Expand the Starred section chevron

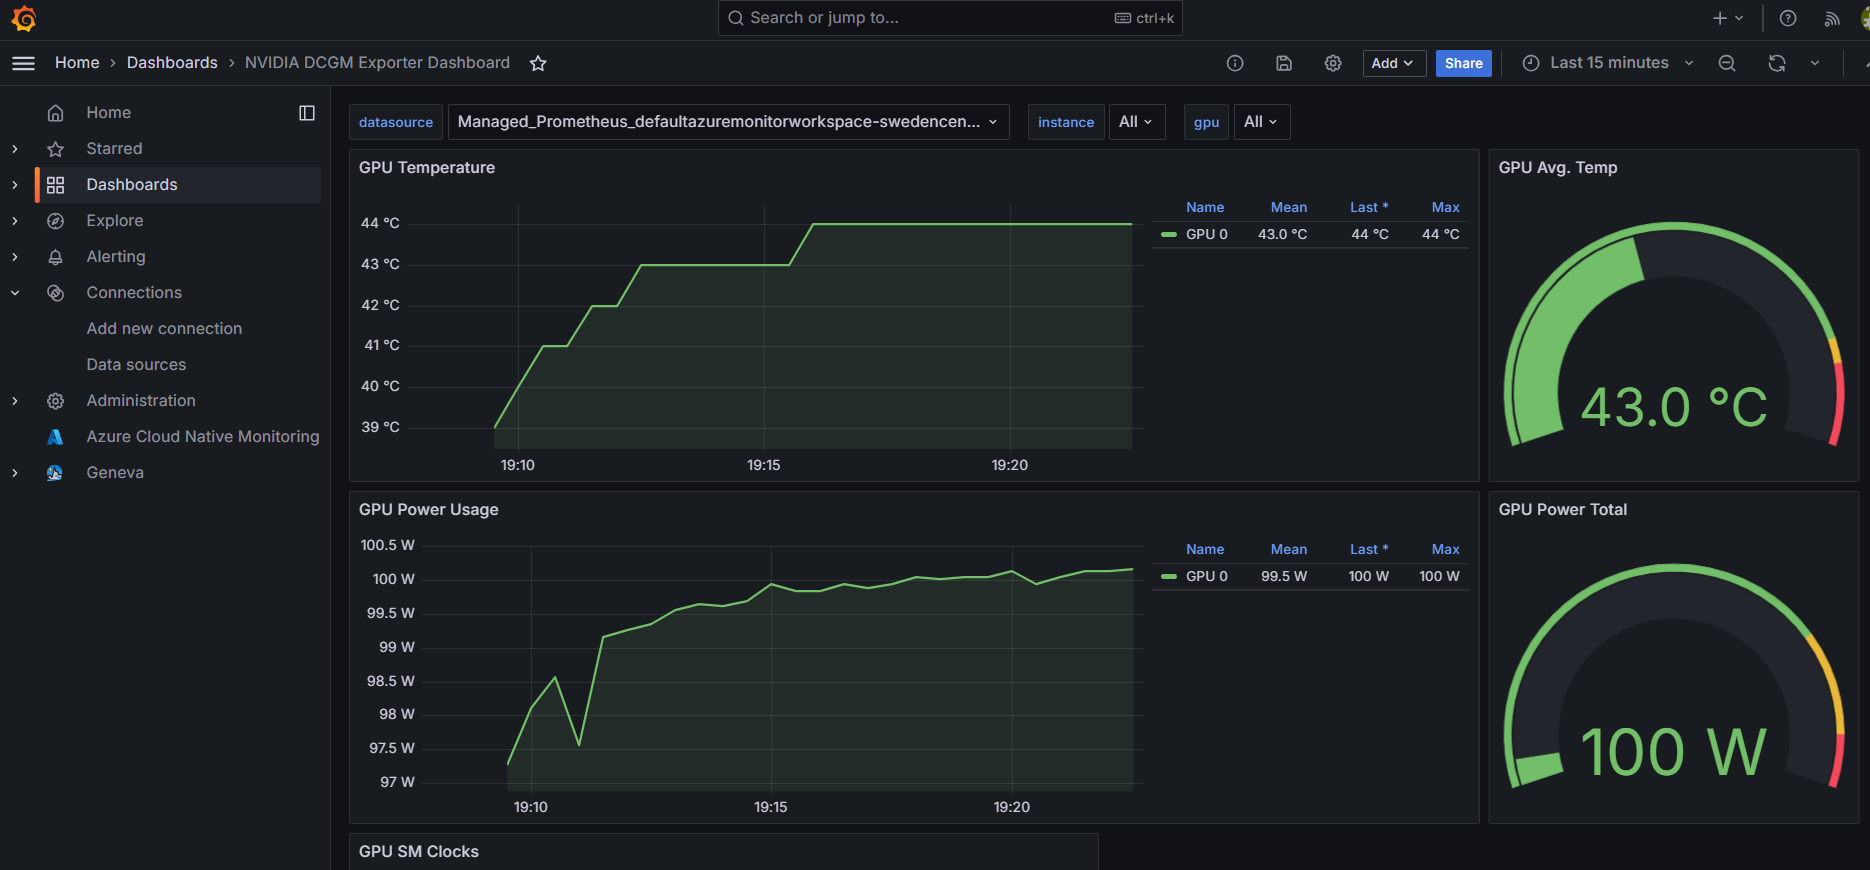(x=15, y=149)
